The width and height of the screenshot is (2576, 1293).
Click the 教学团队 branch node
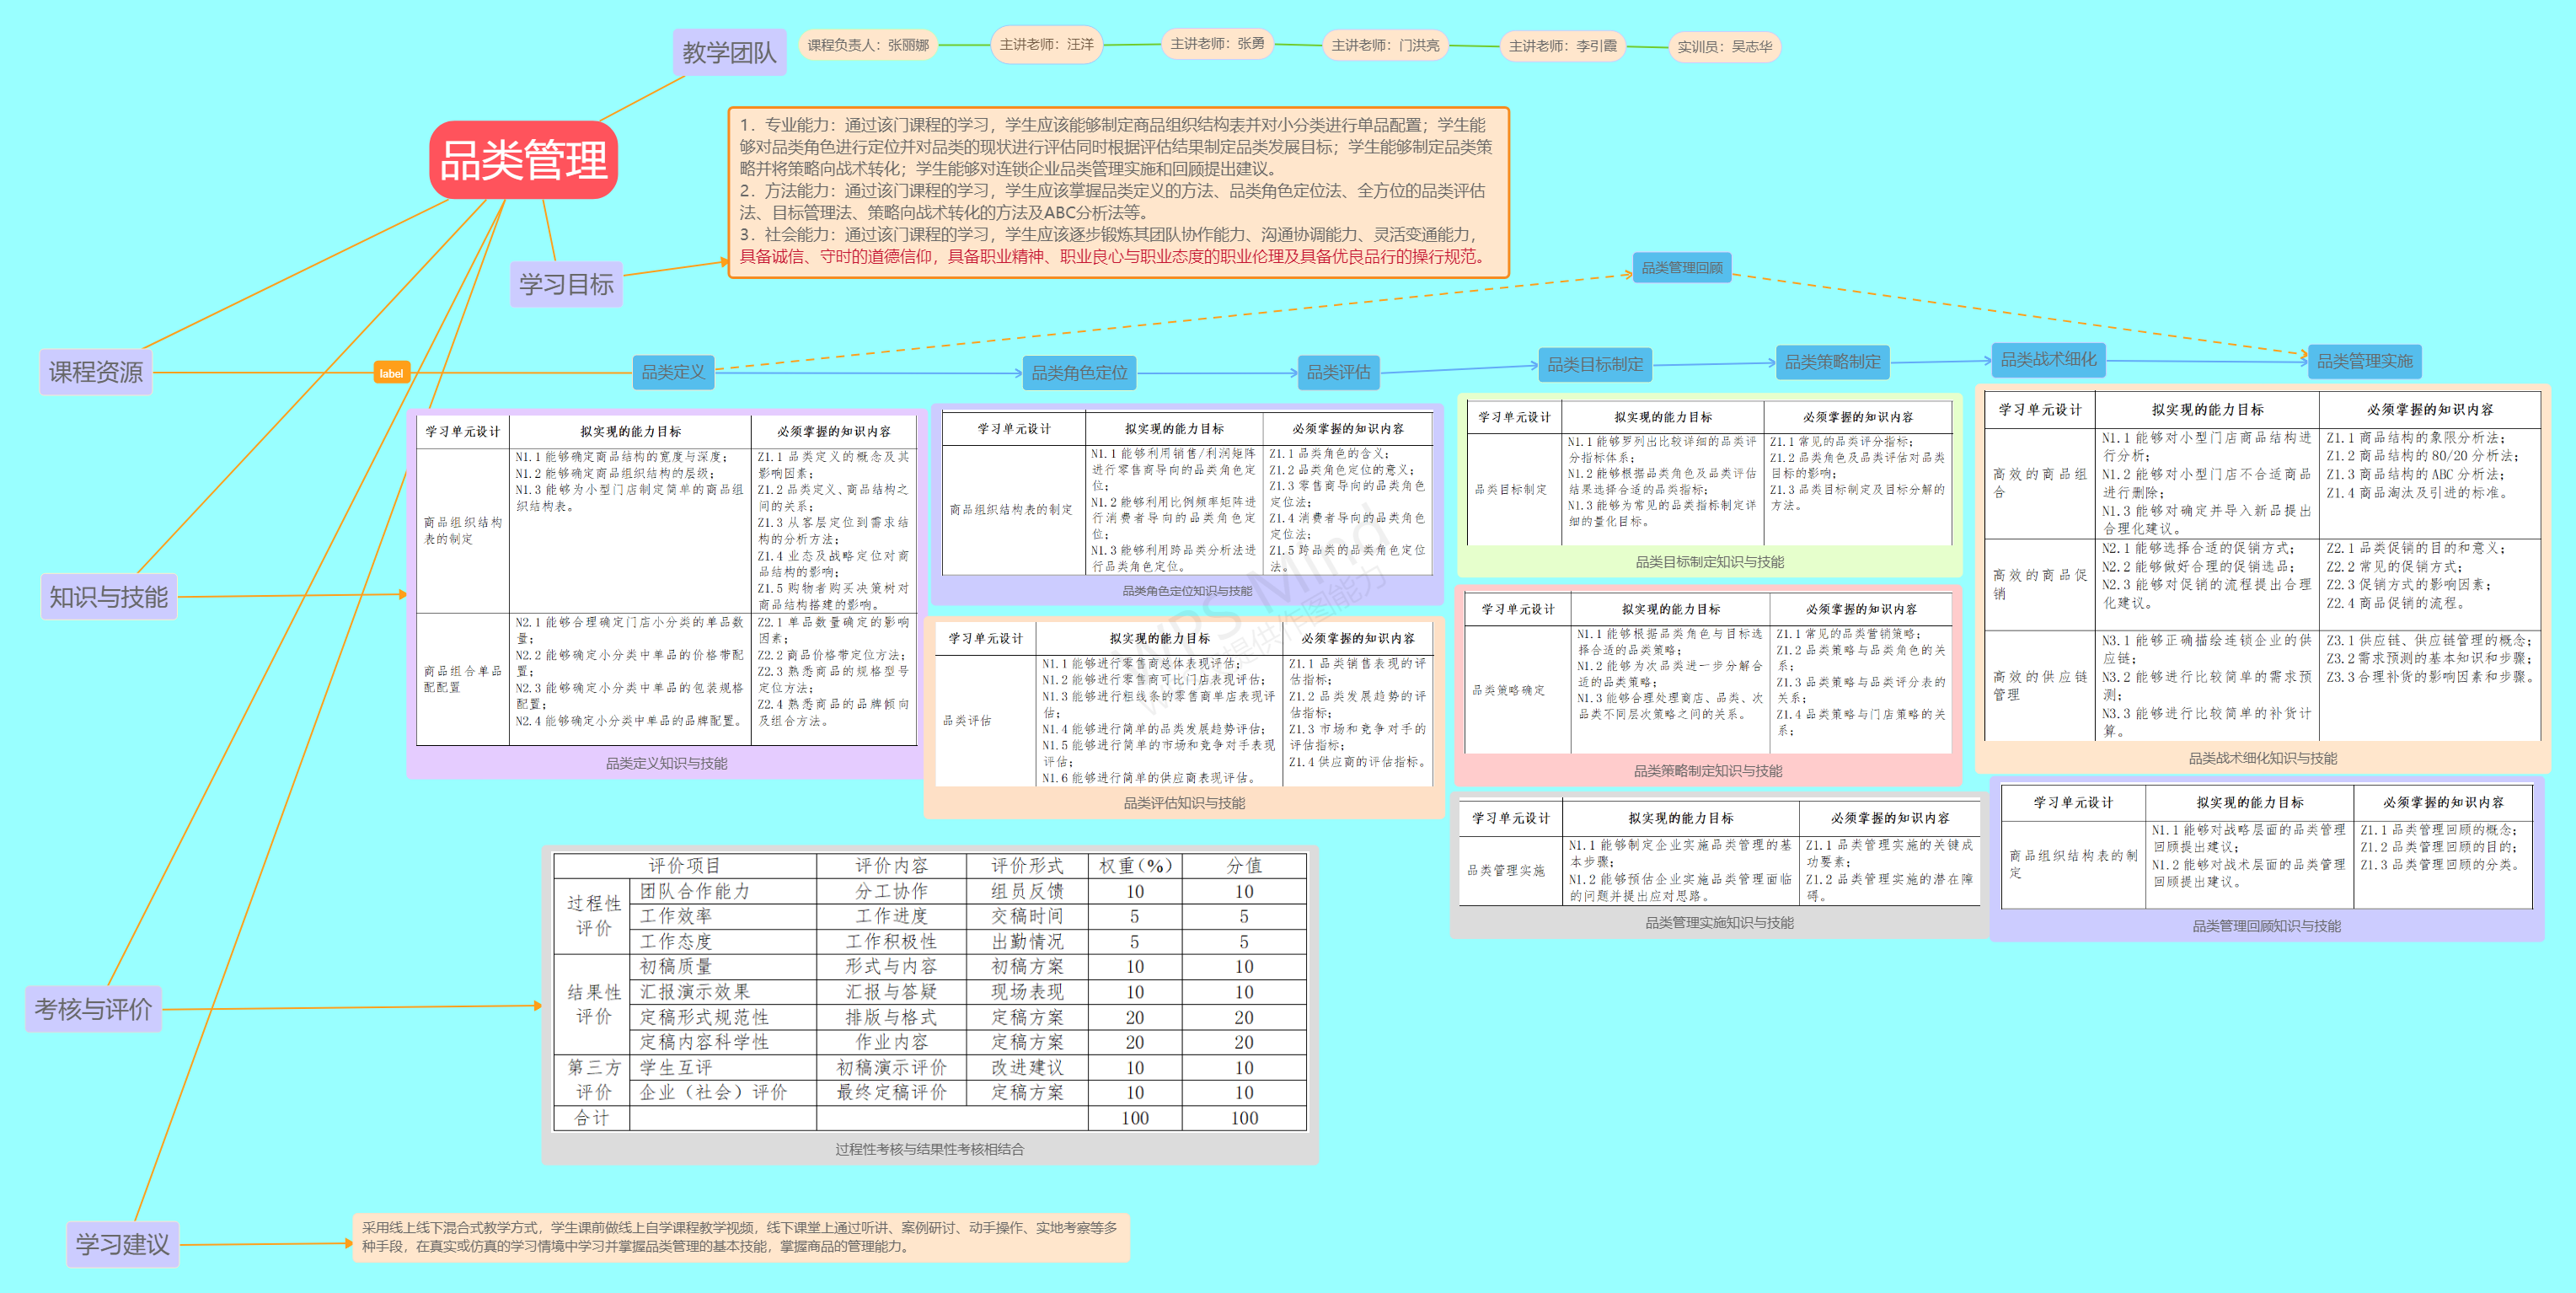point(729,52)
